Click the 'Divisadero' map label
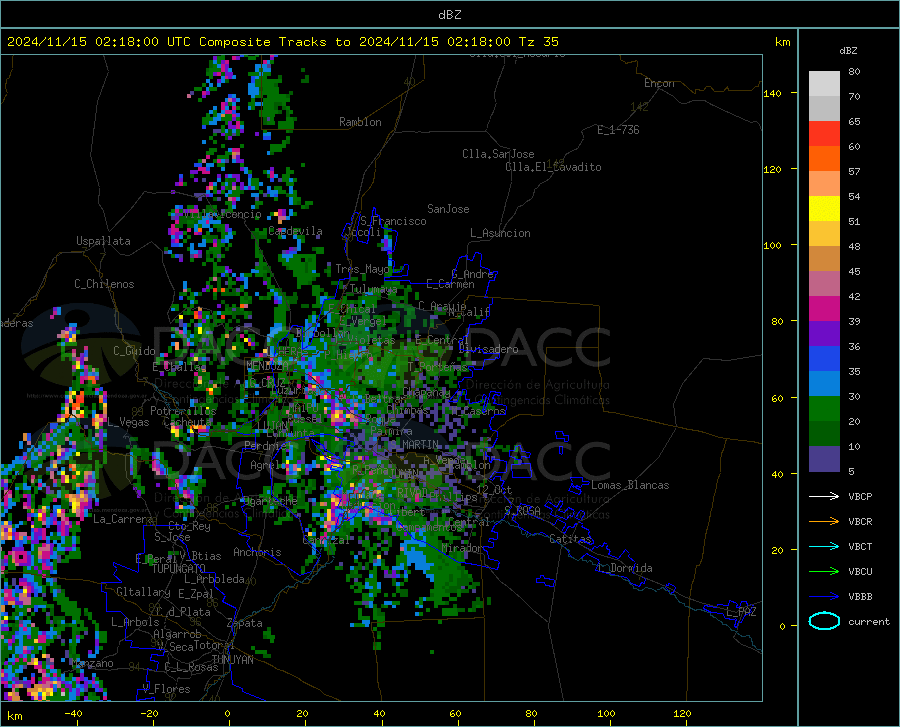Screen dimensions: 900x727 pyautogui.click(x=488, y=349)
